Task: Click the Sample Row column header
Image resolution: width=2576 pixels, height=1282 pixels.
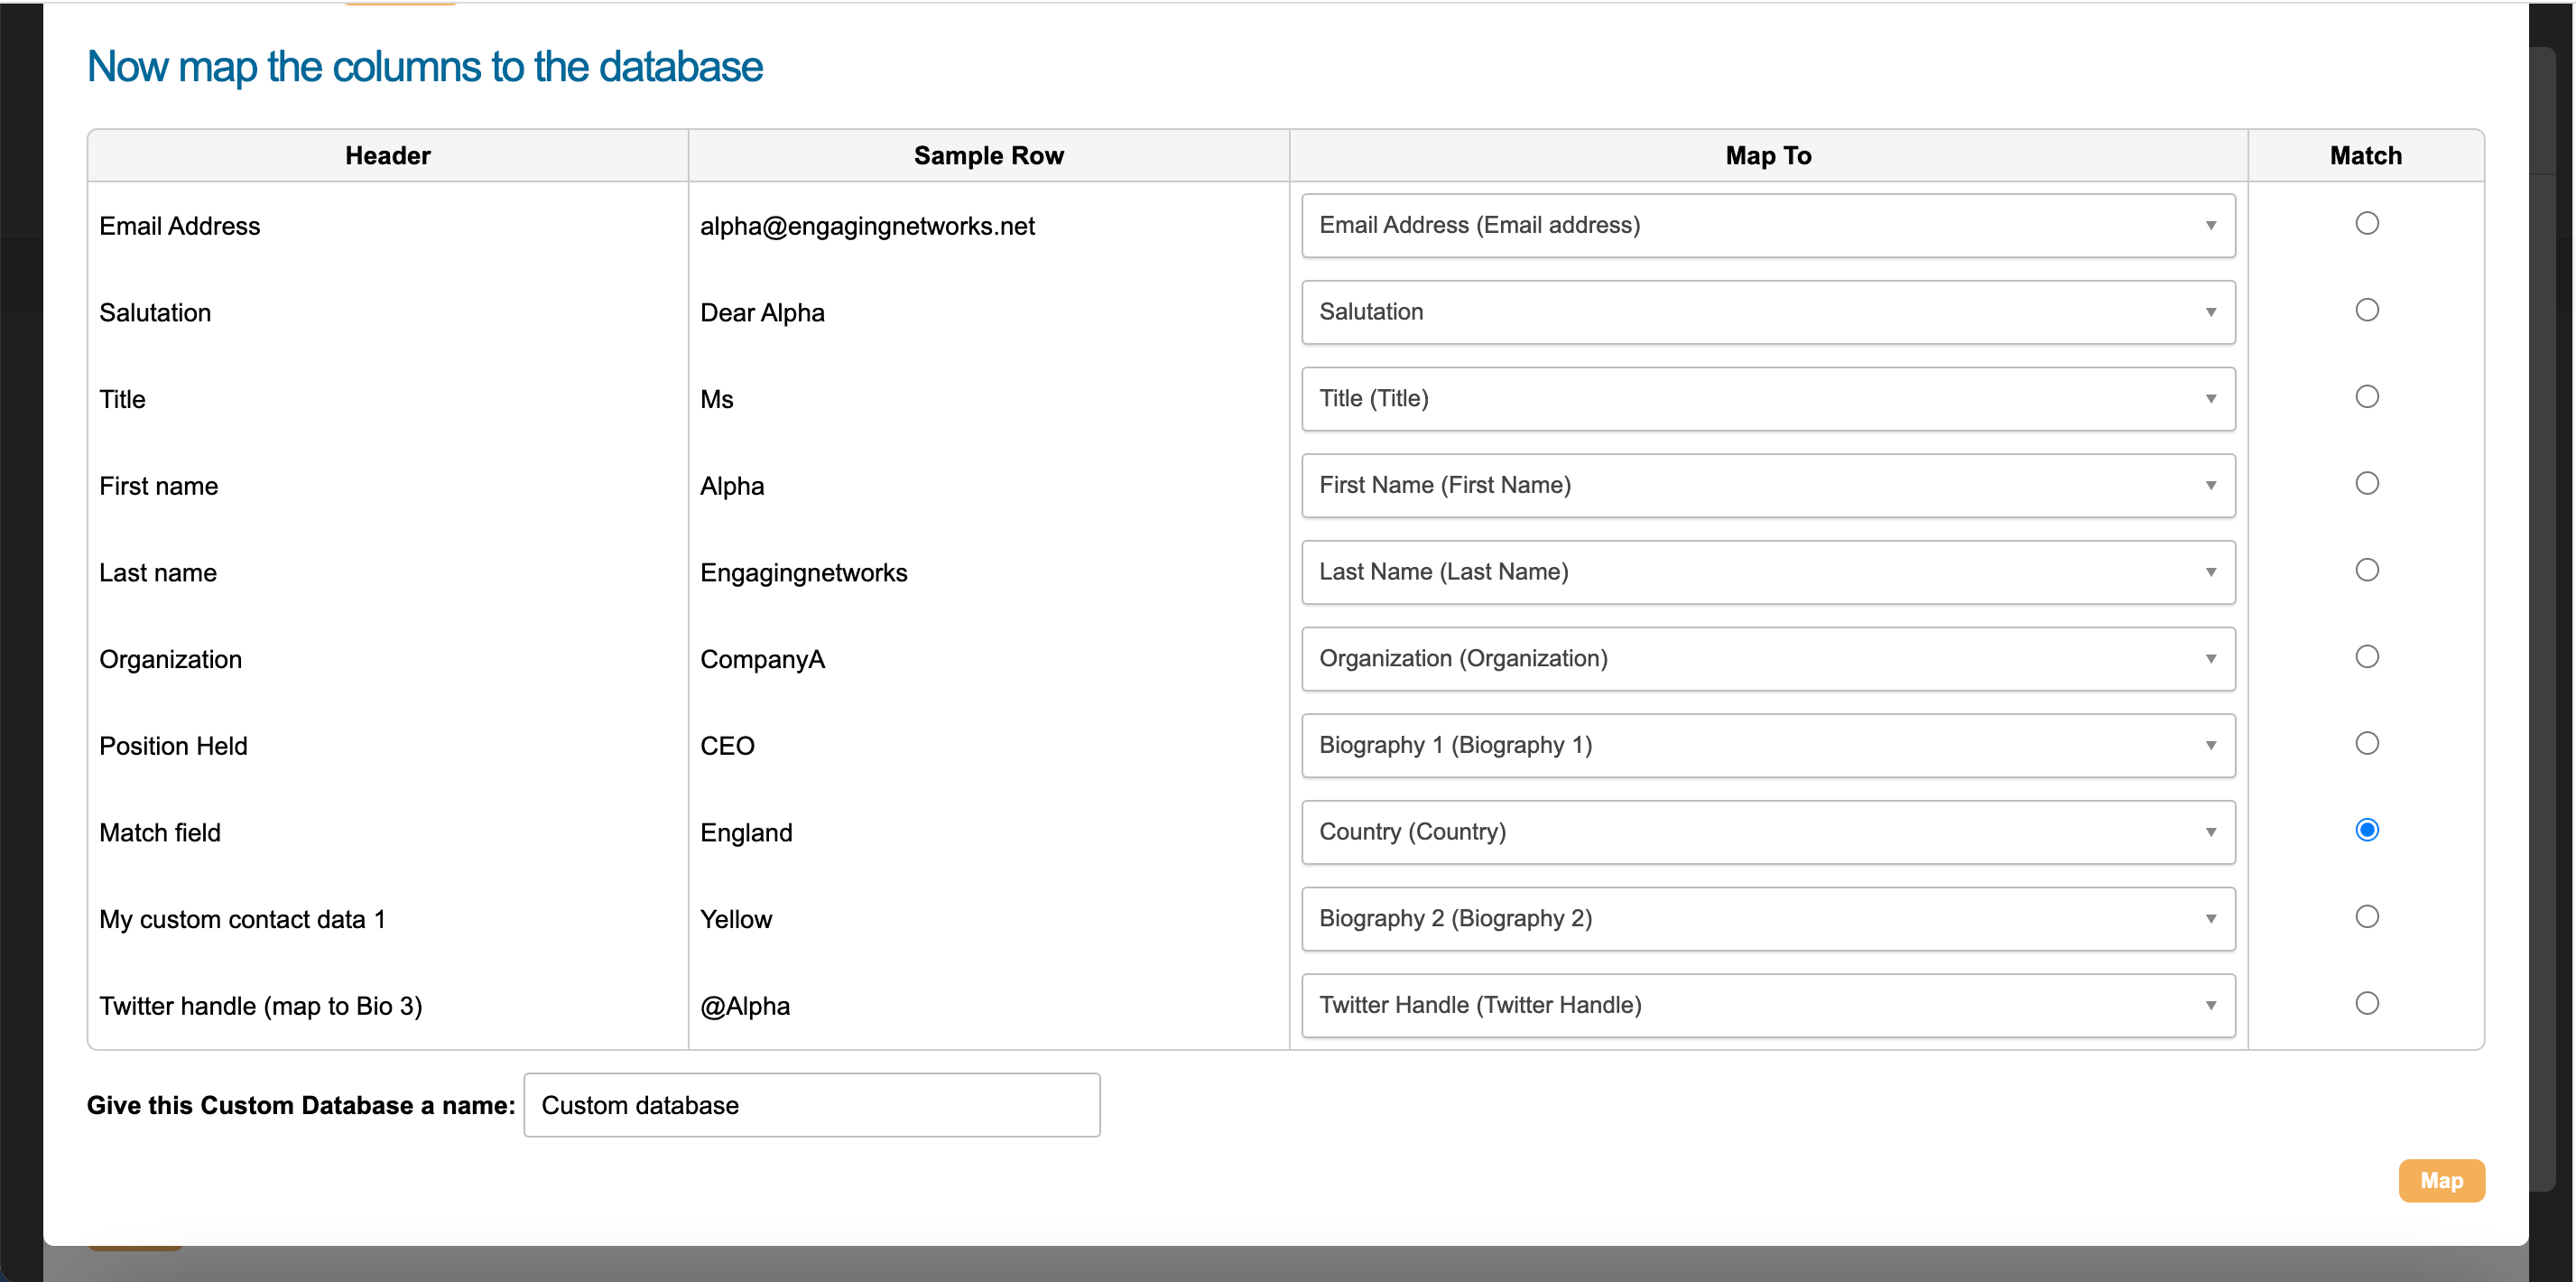Action: point(988,155)
